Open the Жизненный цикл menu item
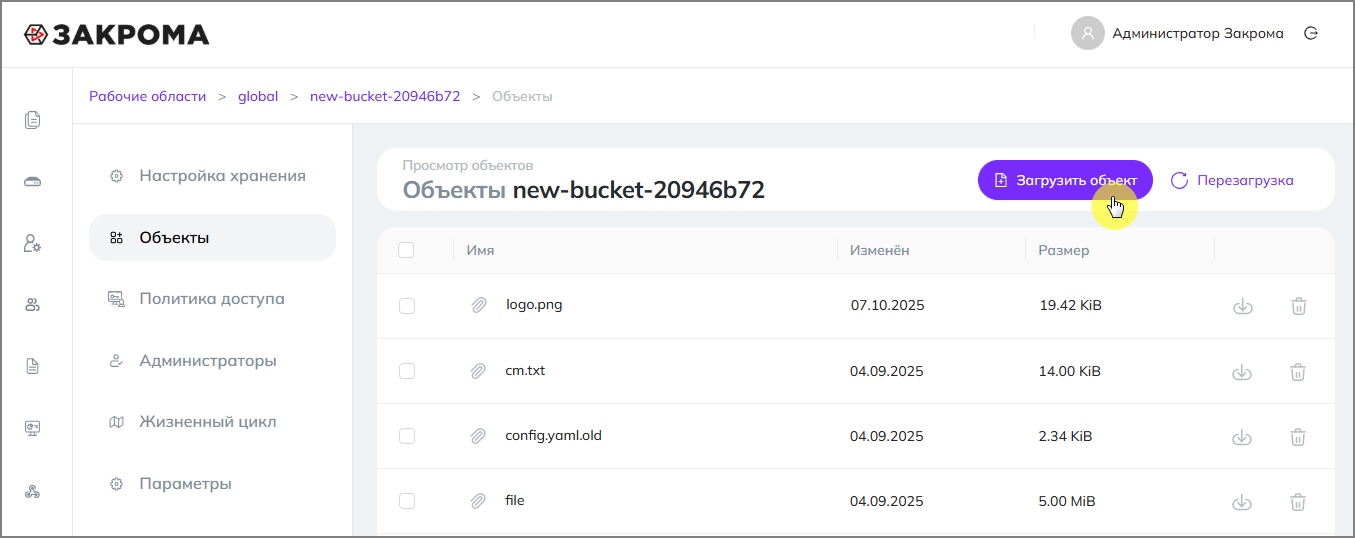1355x538 pixels. 207,422
